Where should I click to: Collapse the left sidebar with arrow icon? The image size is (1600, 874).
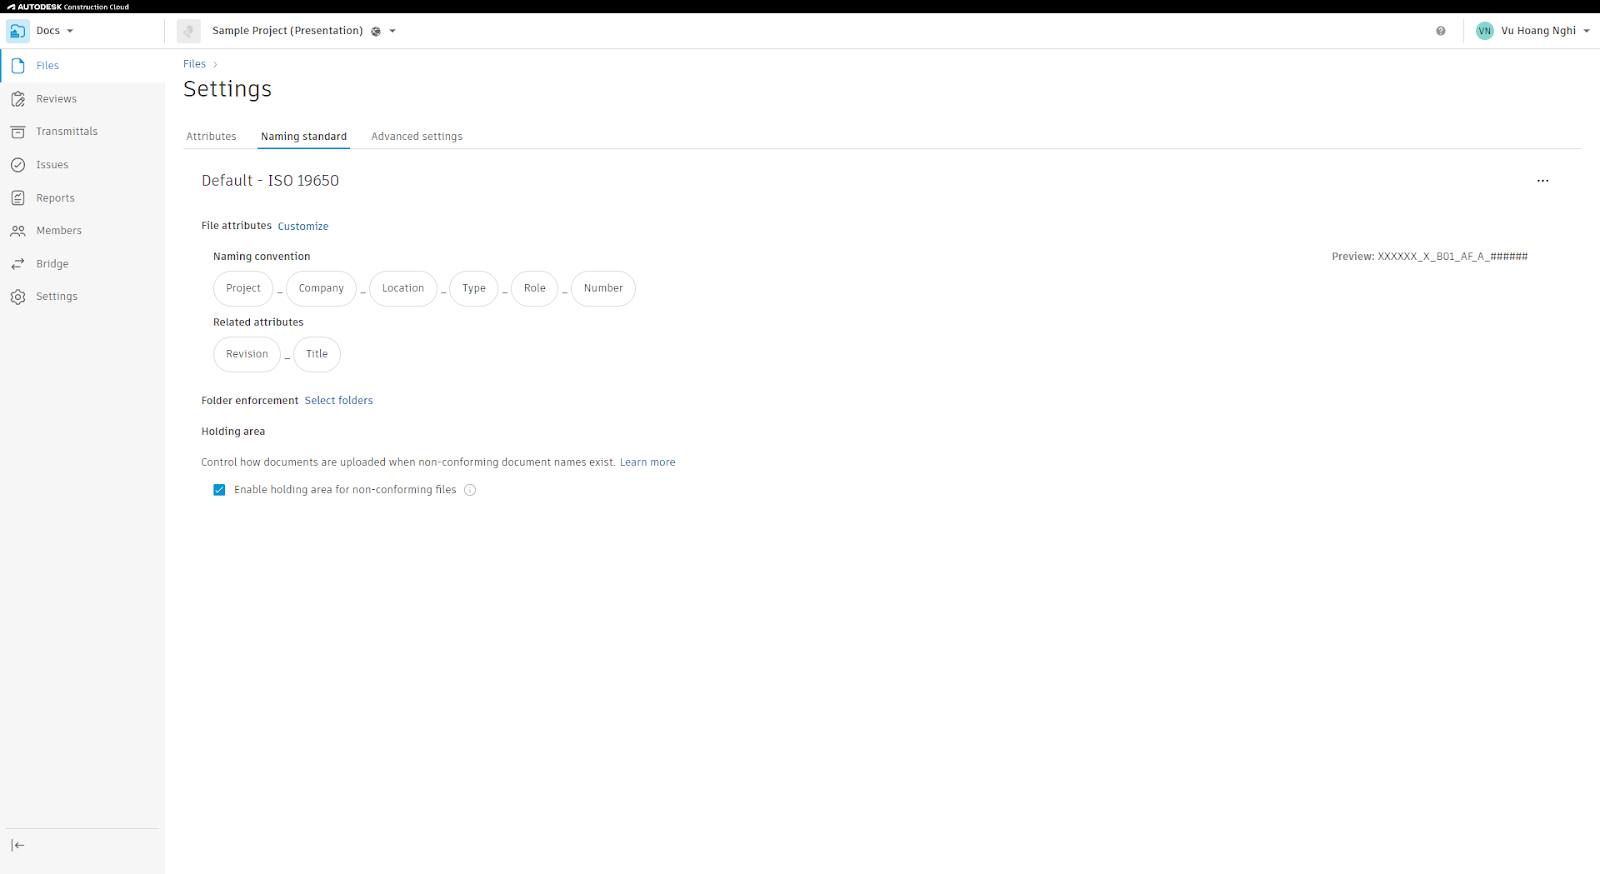tap(18, 845)
